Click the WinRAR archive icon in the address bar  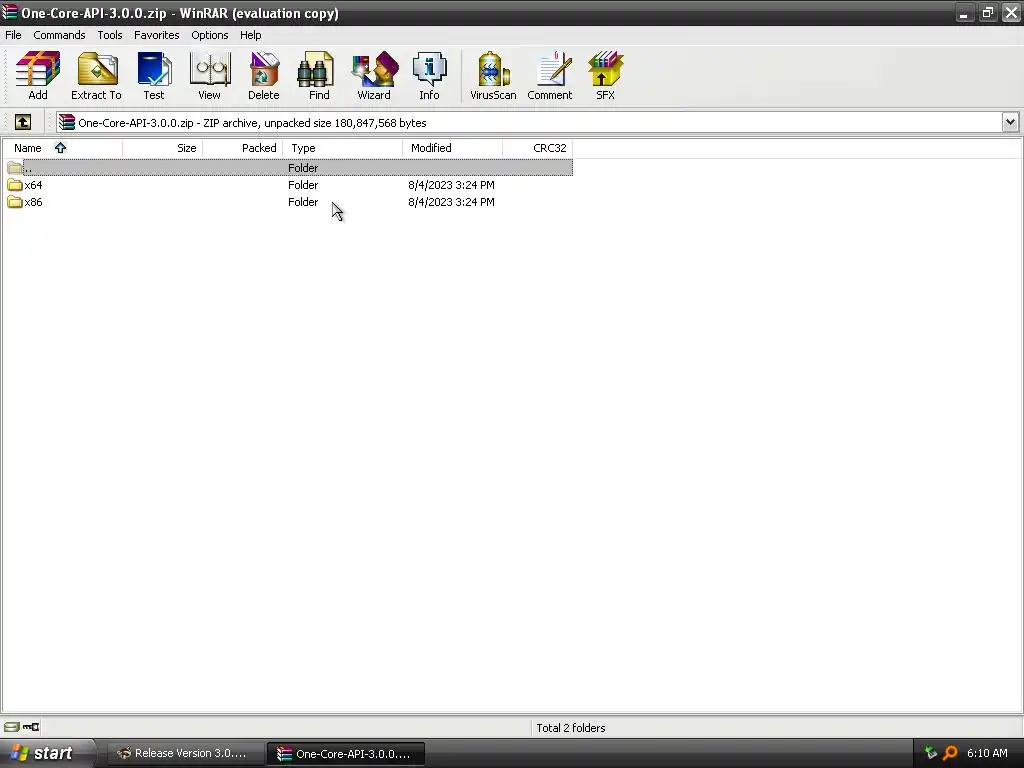click(x=67, y=123)
